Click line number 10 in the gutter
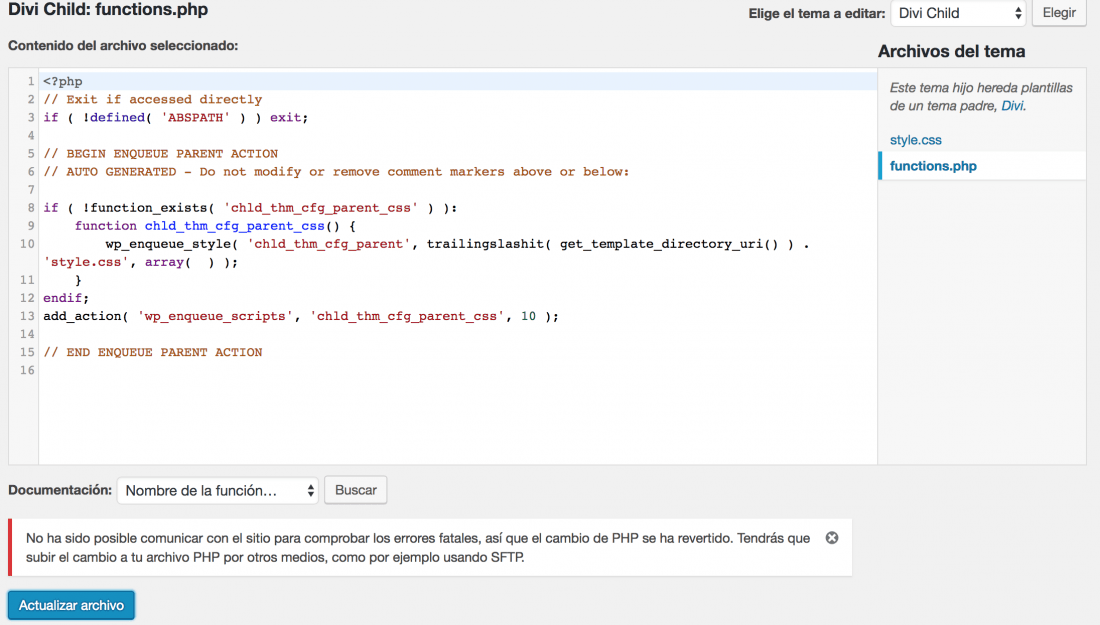 (x=27, y=244)
